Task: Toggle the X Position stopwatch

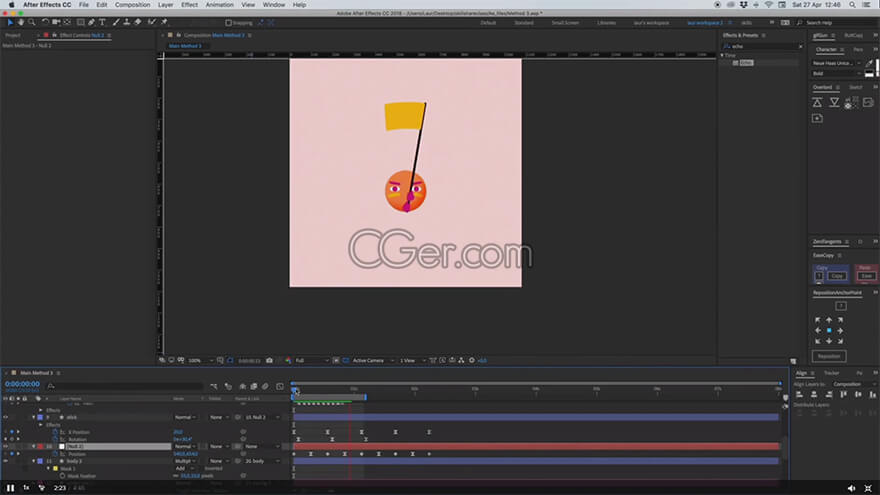Action: coord(55,432)
